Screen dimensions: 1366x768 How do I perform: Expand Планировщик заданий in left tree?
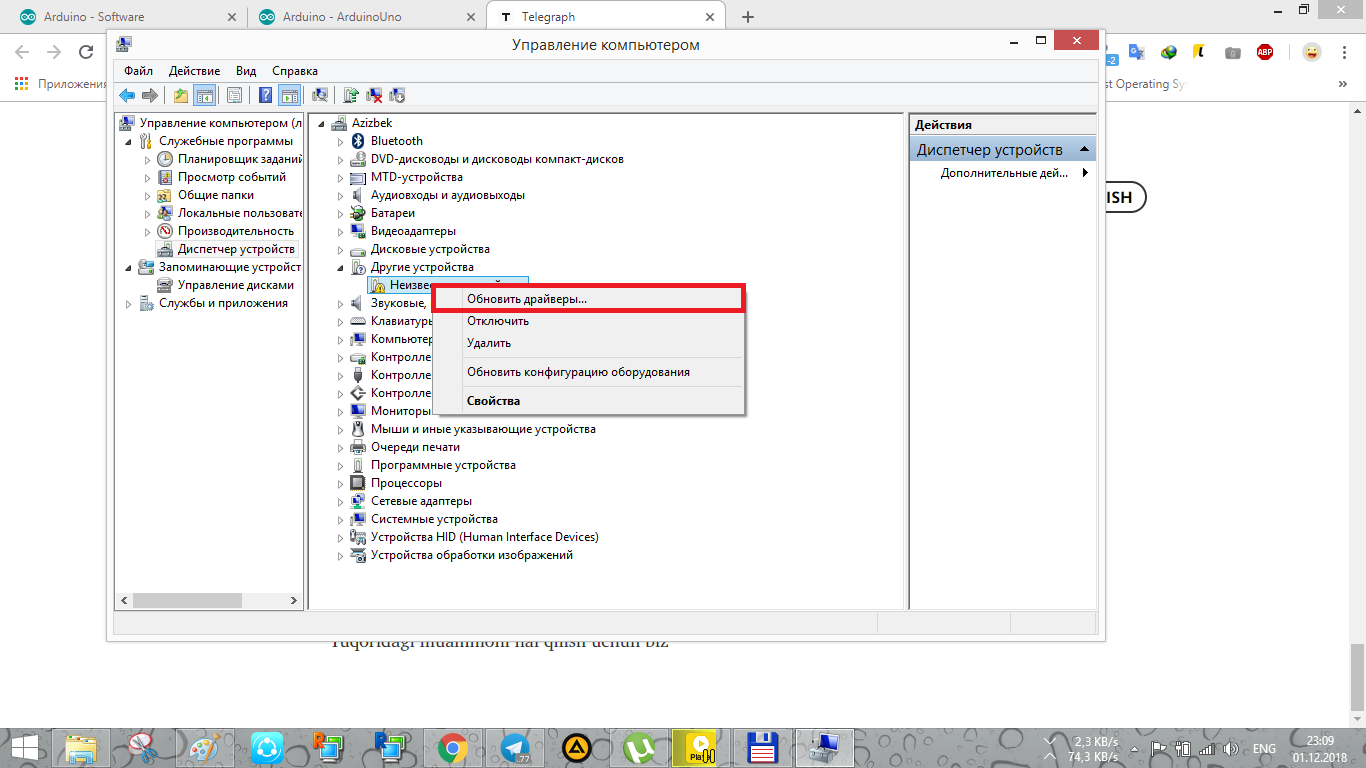[x=147, y=159]
